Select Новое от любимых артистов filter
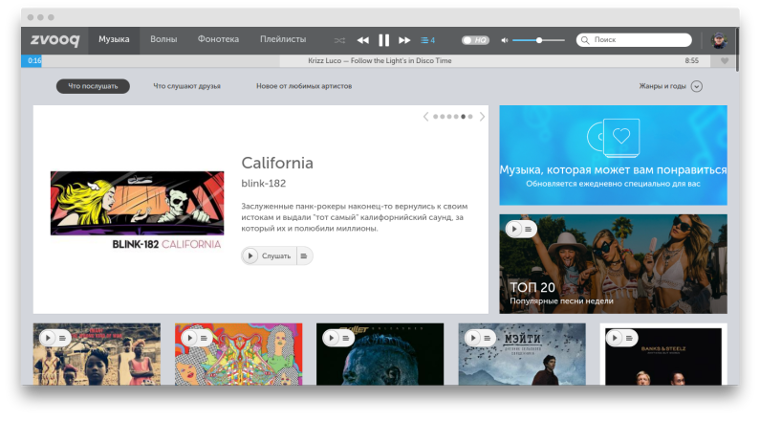 point(304,86)
